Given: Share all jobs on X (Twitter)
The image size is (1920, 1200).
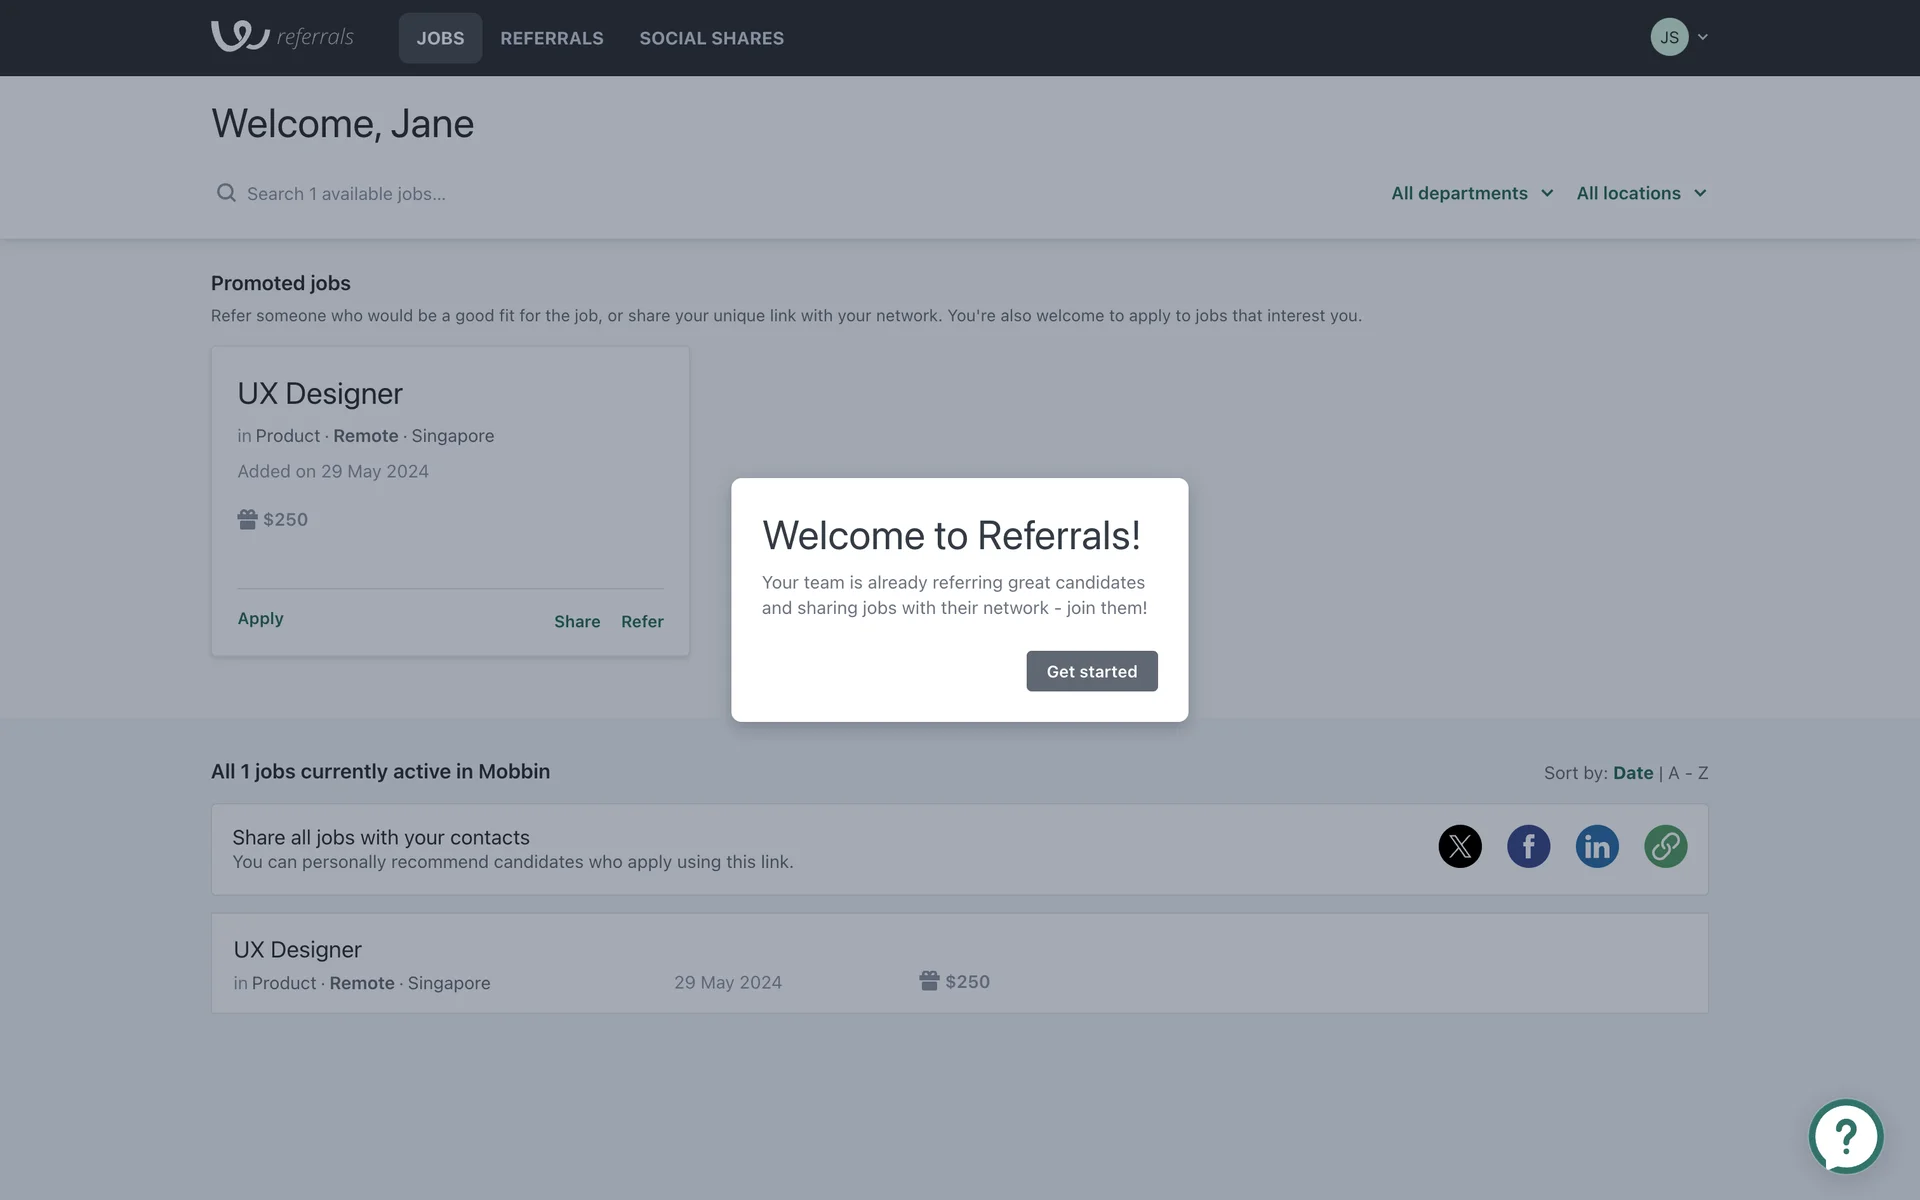Looking at the screenshot, I should tap(1460, 846).
